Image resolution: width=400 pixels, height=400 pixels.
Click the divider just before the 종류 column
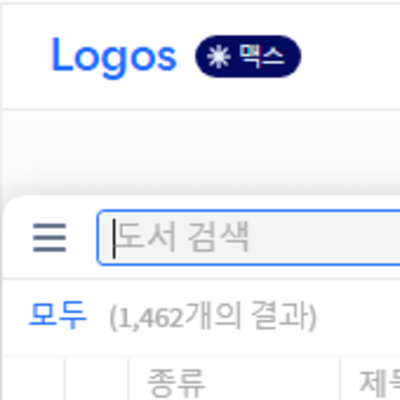pos(128,379)
